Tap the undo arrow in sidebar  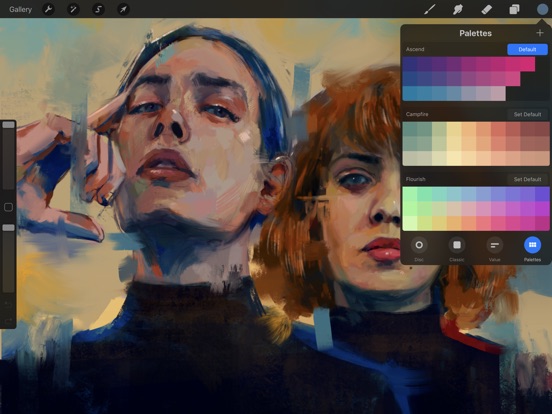pyautogui.click(x=8, y=303)
